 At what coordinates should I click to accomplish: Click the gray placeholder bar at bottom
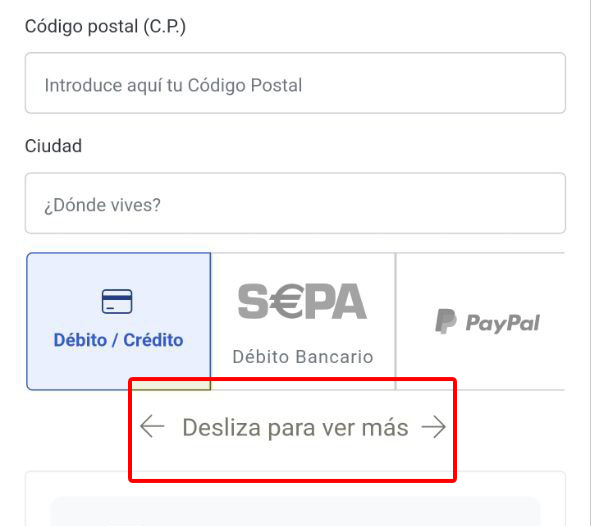pyautogui.click(x=295, y=512)
